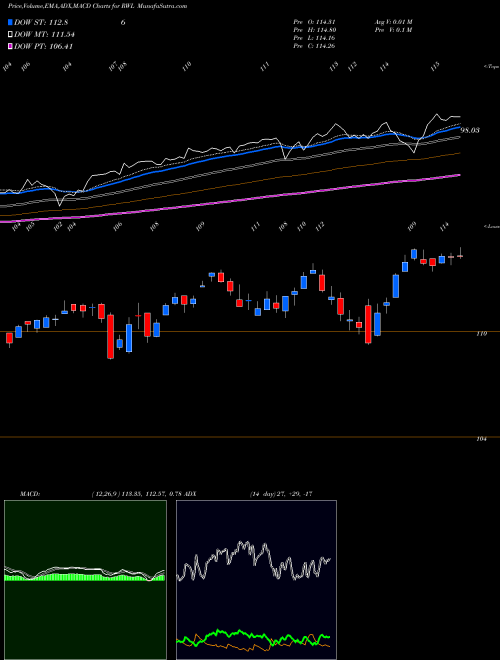Open the green MACD histogram panel
500x660 pixels.
85,580
